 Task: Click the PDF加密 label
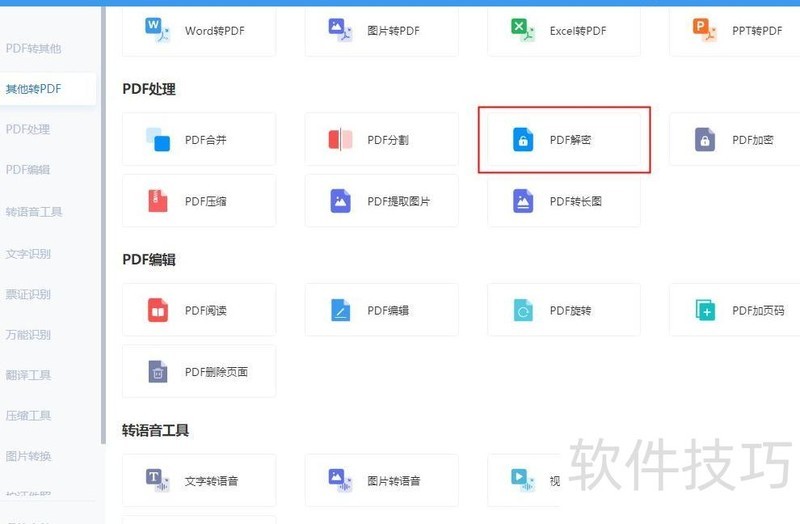click(x=753, y=140)
